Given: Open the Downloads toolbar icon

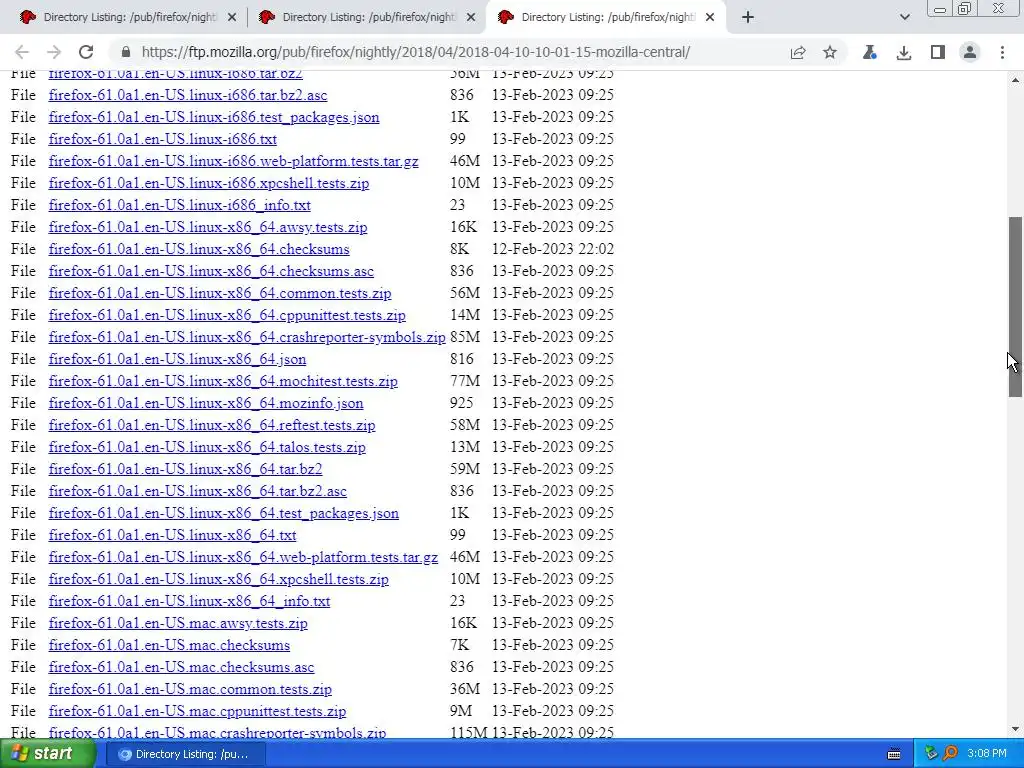Looking at the screenshot, I should click(904, 52).
